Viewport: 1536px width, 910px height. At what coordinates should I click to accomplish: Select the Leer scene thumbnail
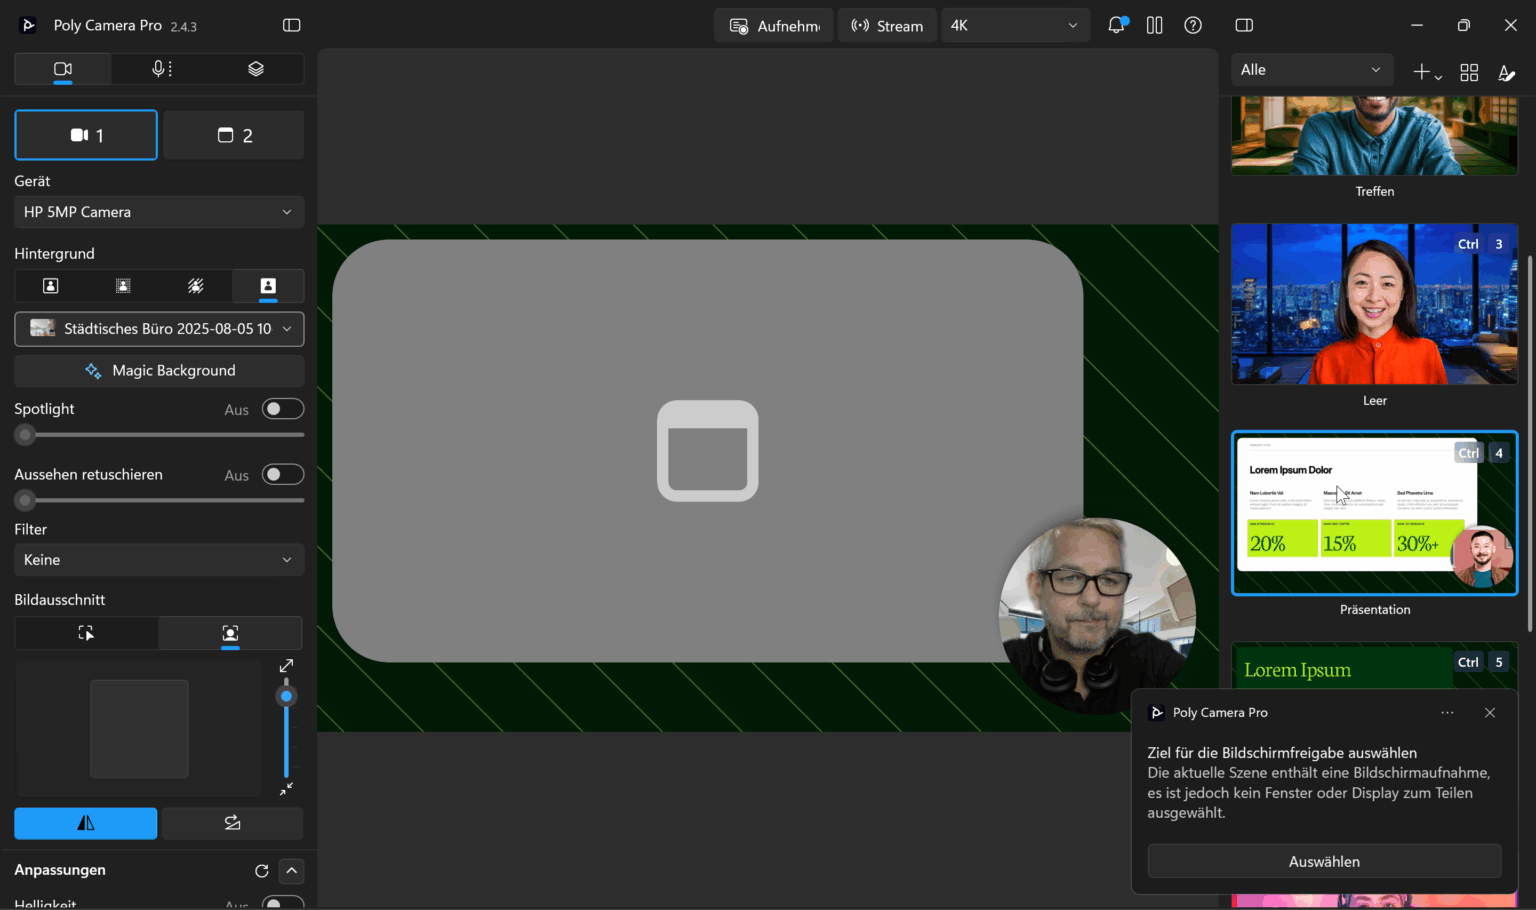[1375, 304]
